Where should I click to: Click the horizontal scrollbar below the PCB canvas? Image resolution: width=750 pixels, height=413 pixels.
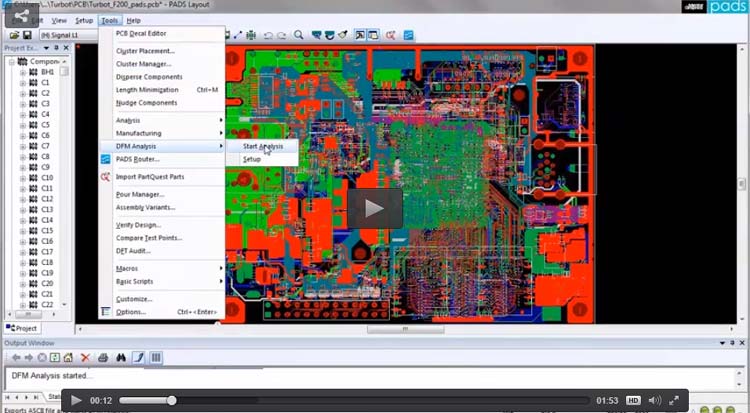(x=405, y=329)
